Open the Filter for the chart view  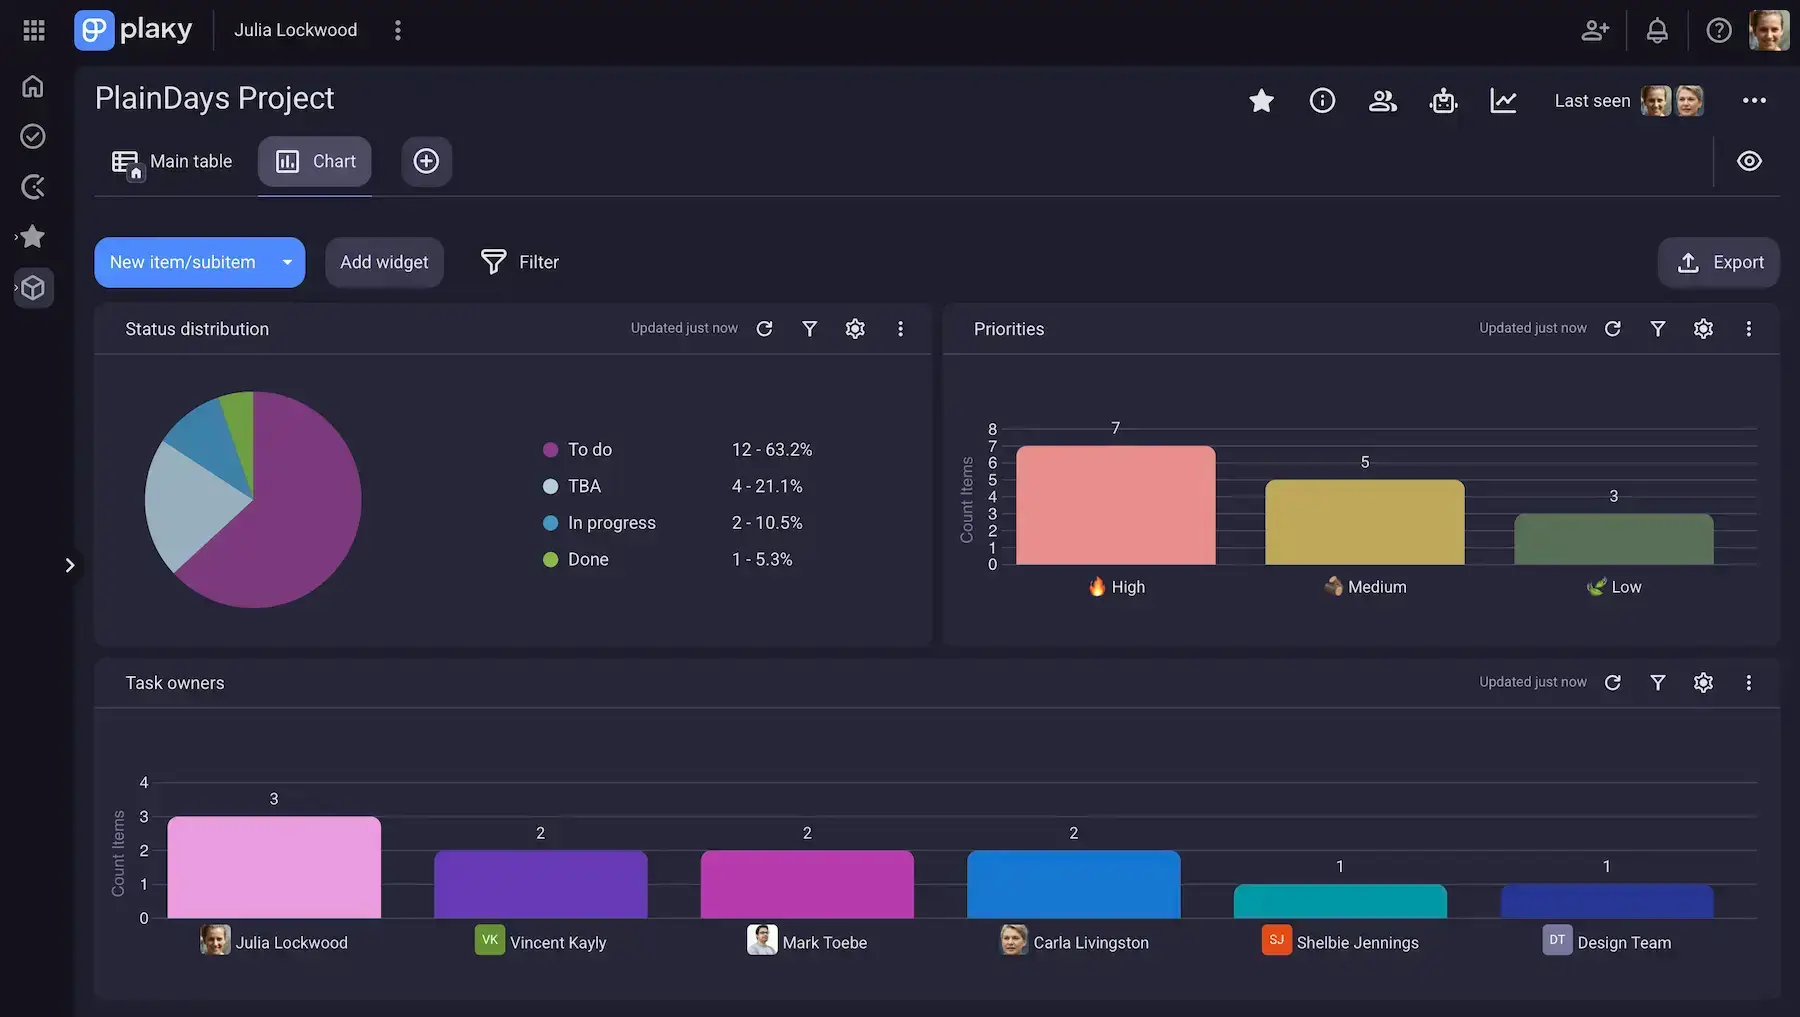click(x=519, y=262)
